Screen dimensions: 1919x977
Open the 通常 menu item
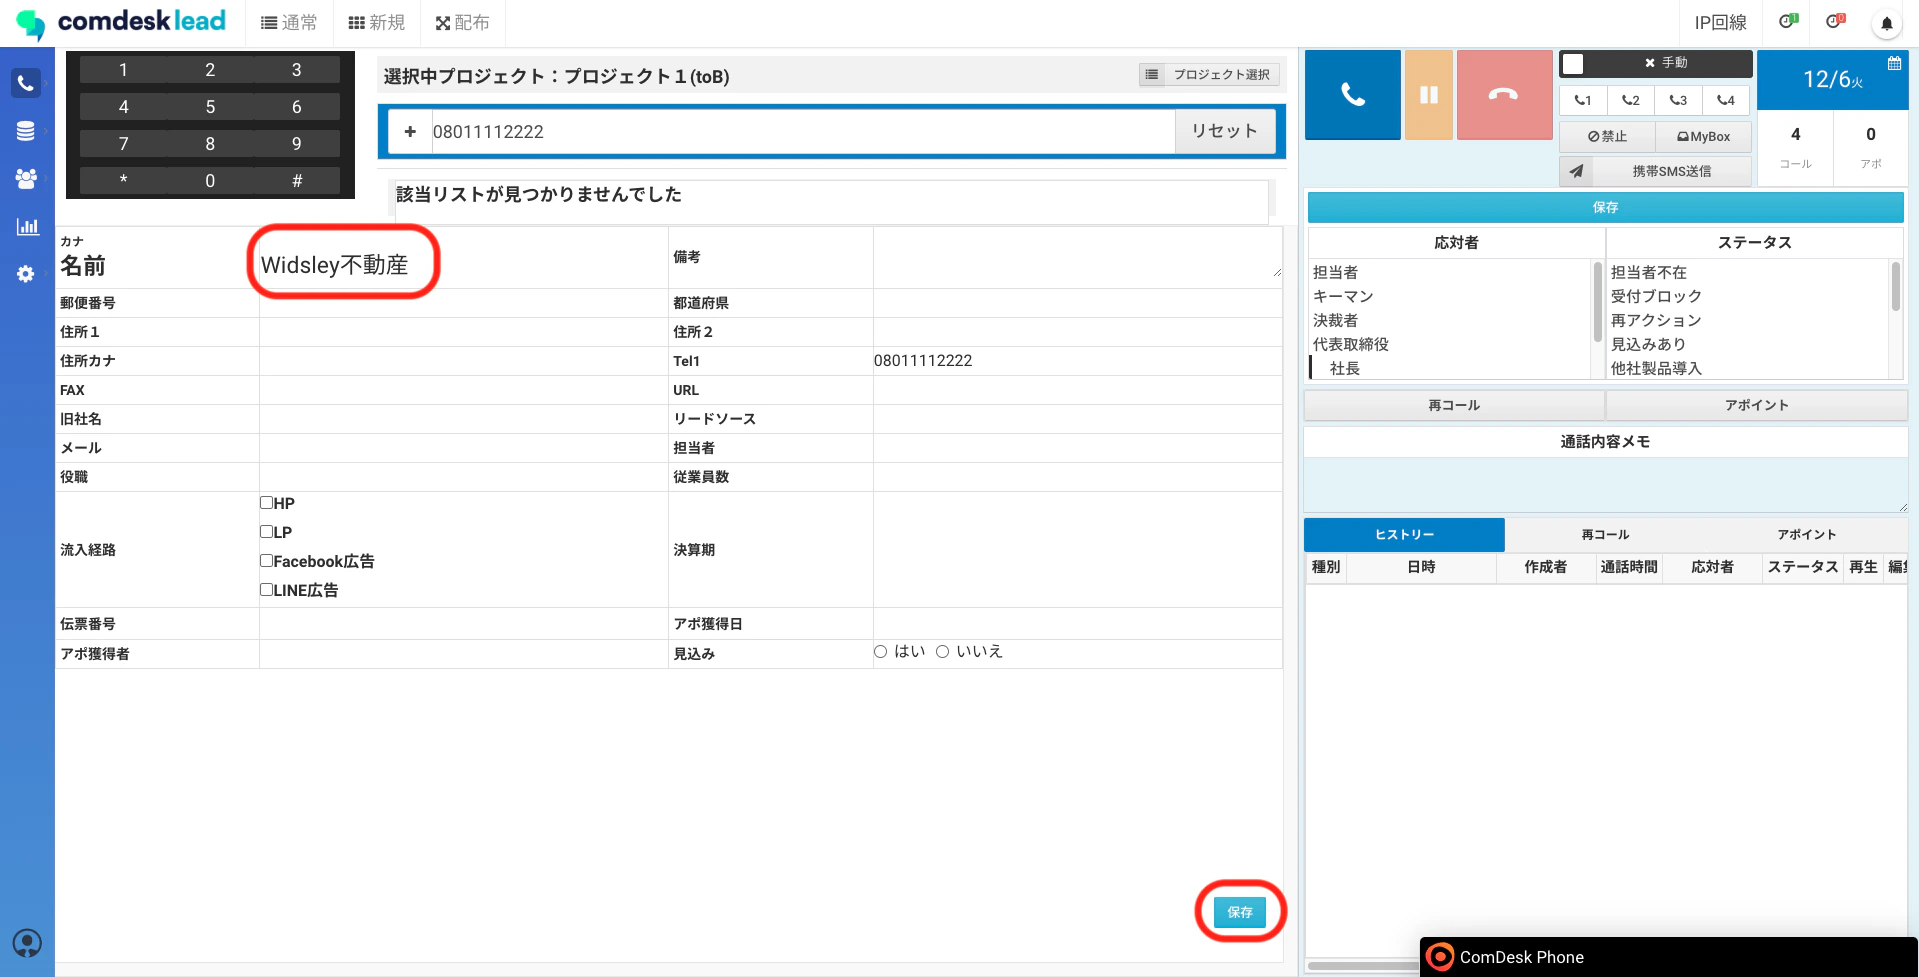coord(289,22)
